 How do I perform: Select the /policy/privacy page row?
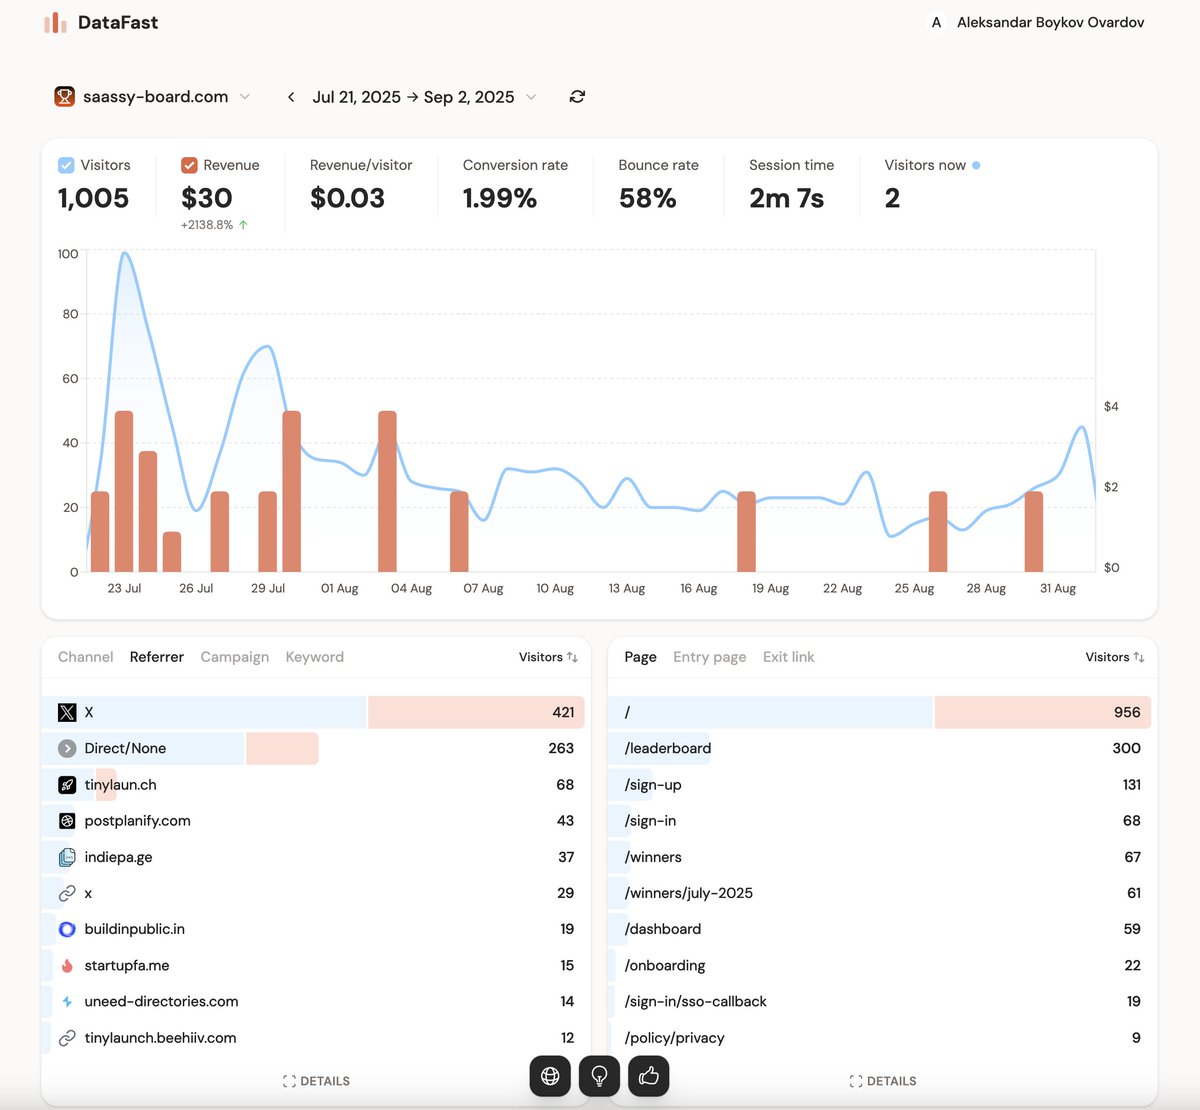880,1038
